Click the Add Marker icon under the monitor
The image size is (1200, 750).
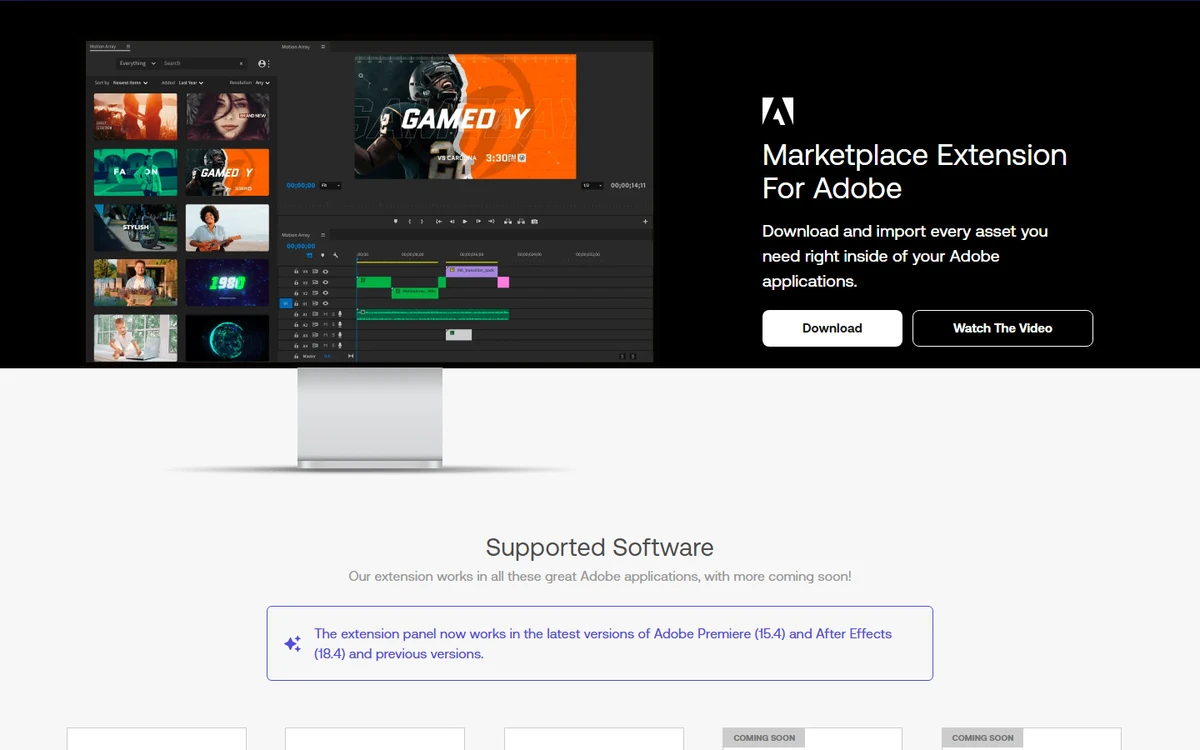point(395,221)
